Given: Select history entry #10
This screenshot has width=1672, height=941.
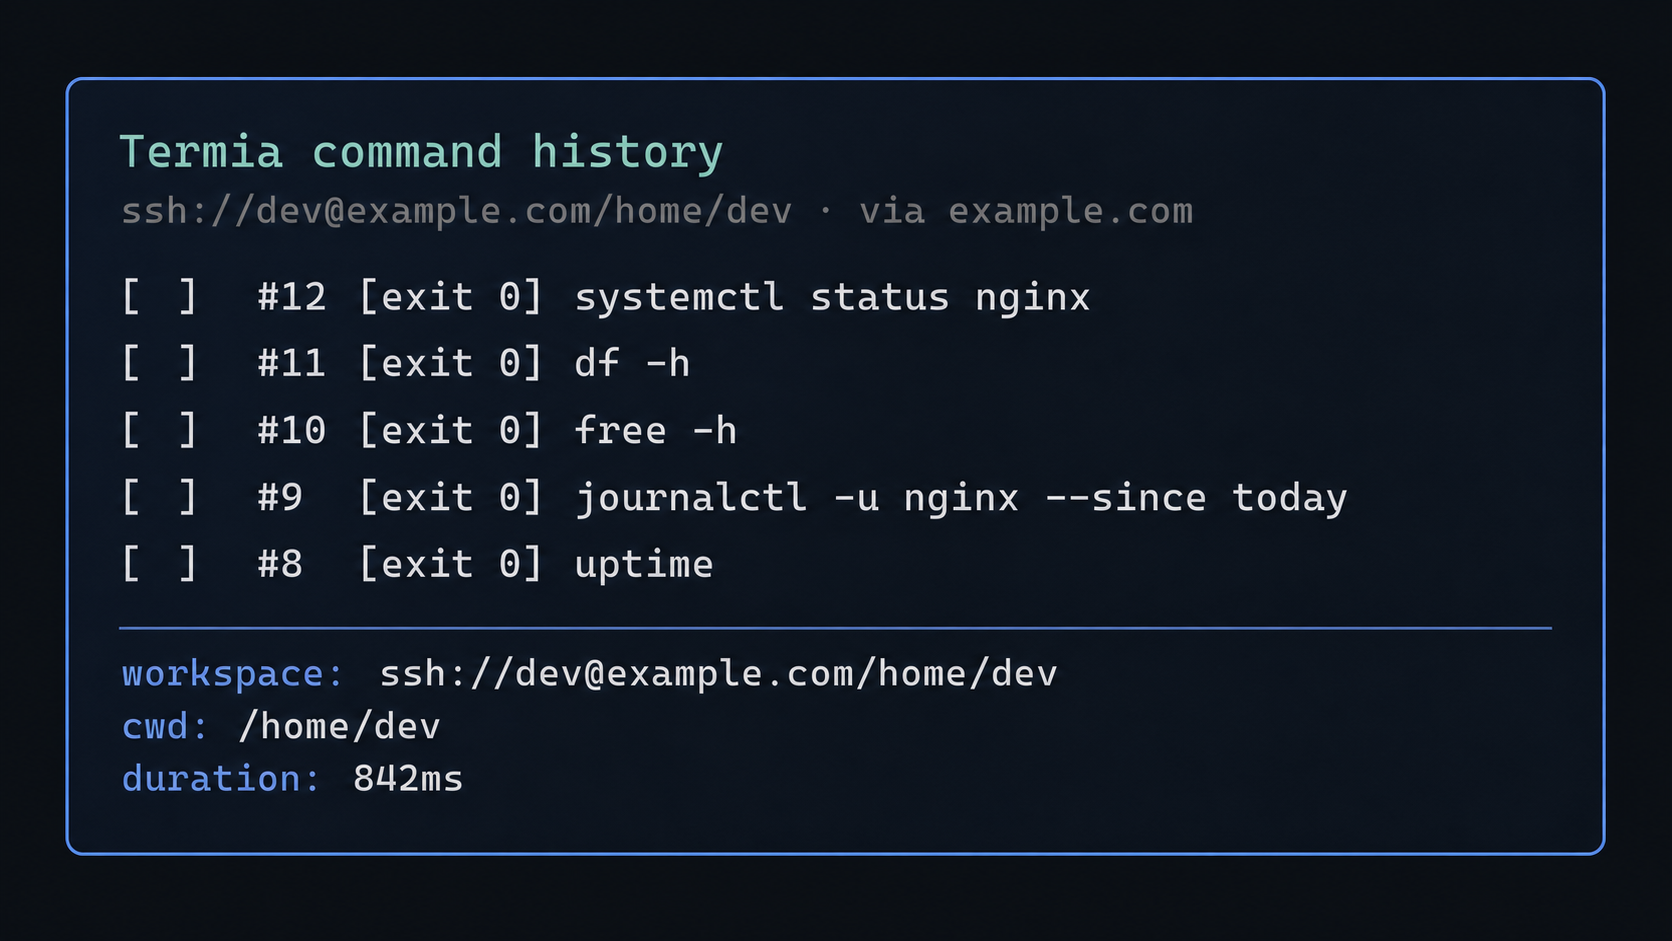Looking at the screenshot, I should coord(291,430).
